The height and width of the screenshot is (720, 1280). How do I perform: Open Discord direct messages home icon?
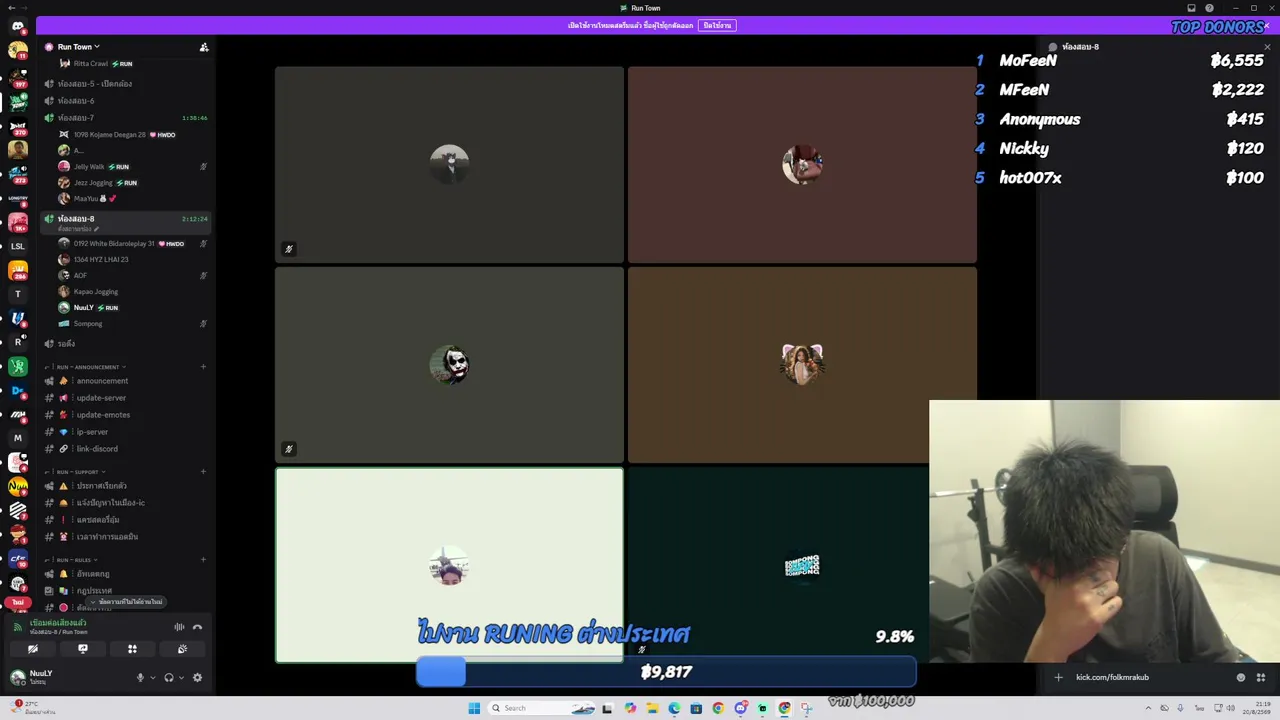17,26
